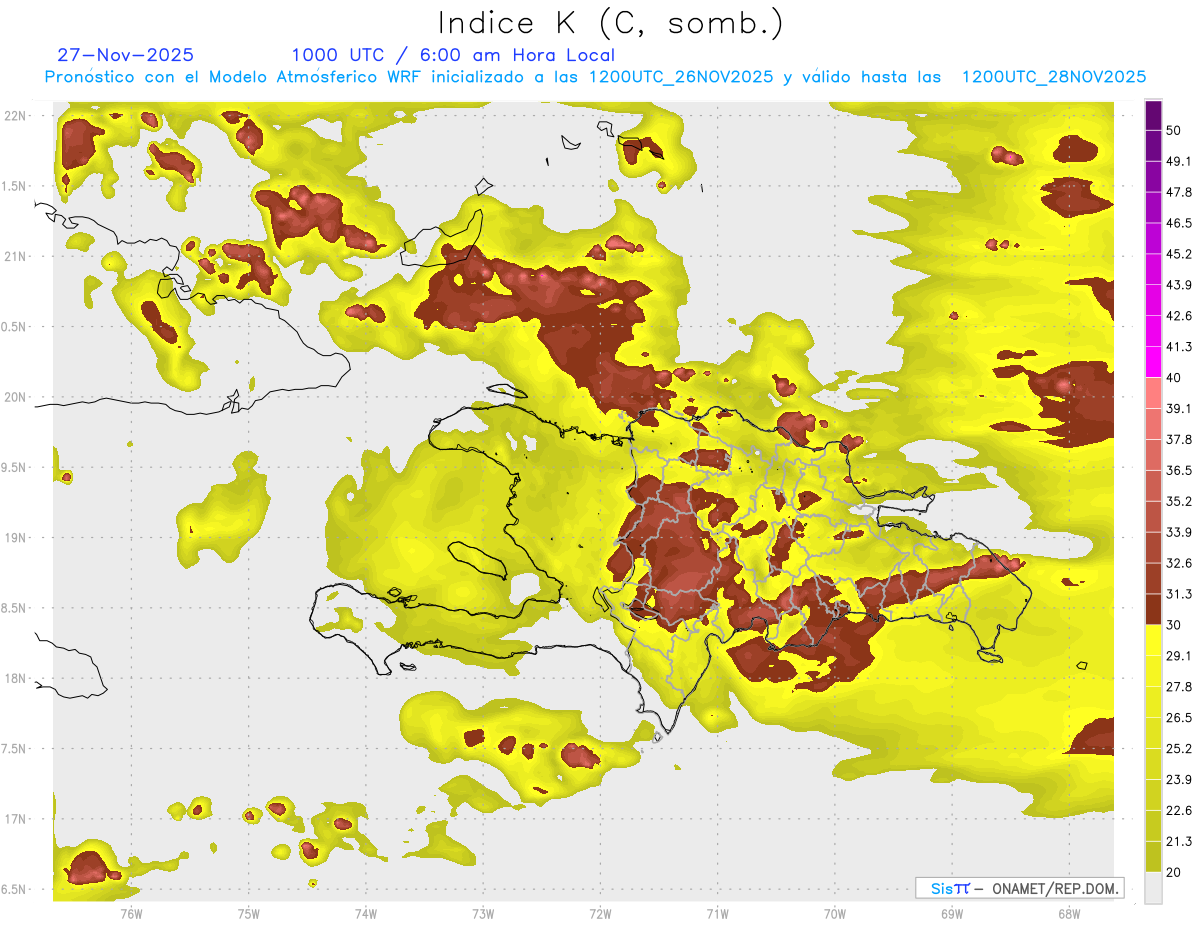The image size is (1200, 927).
Task: Click the valid-until time "1200UTC_28NOV2025"
Action: tap(1054, 77)
